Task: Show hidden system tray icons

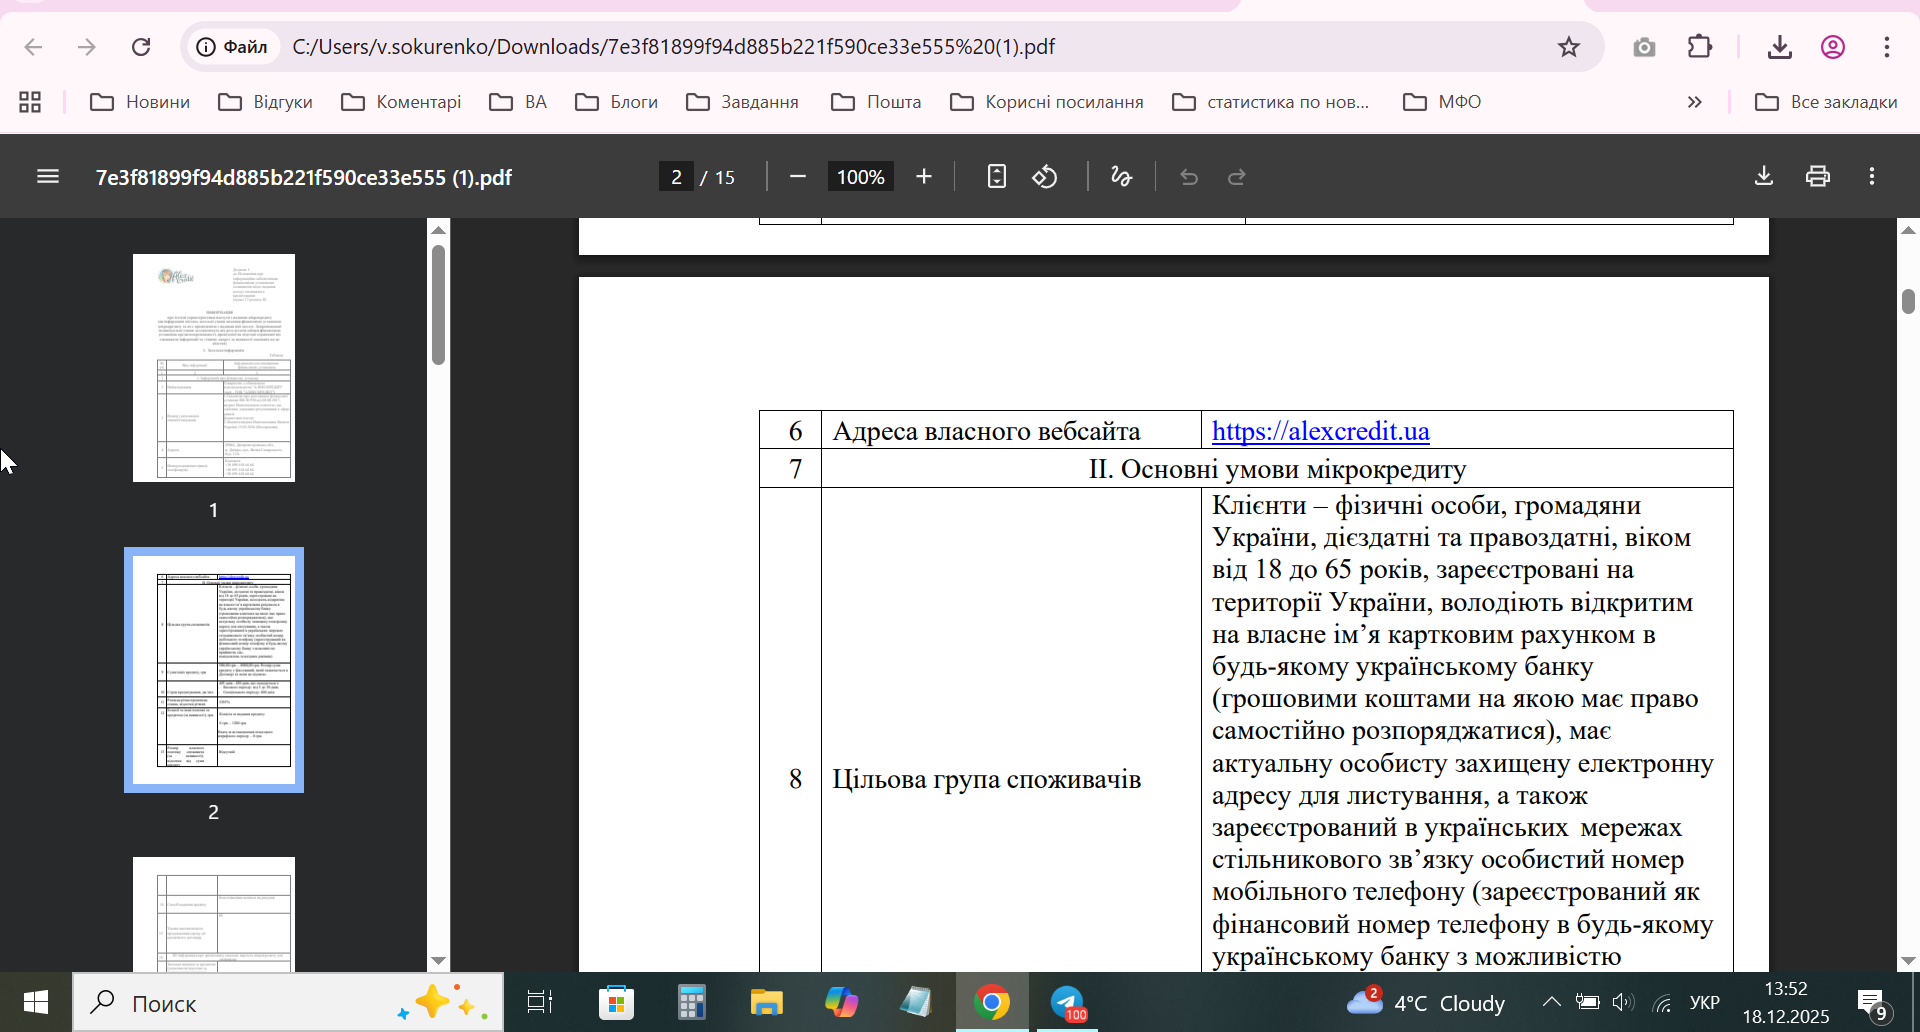Action: (x=1551, y=1002)
